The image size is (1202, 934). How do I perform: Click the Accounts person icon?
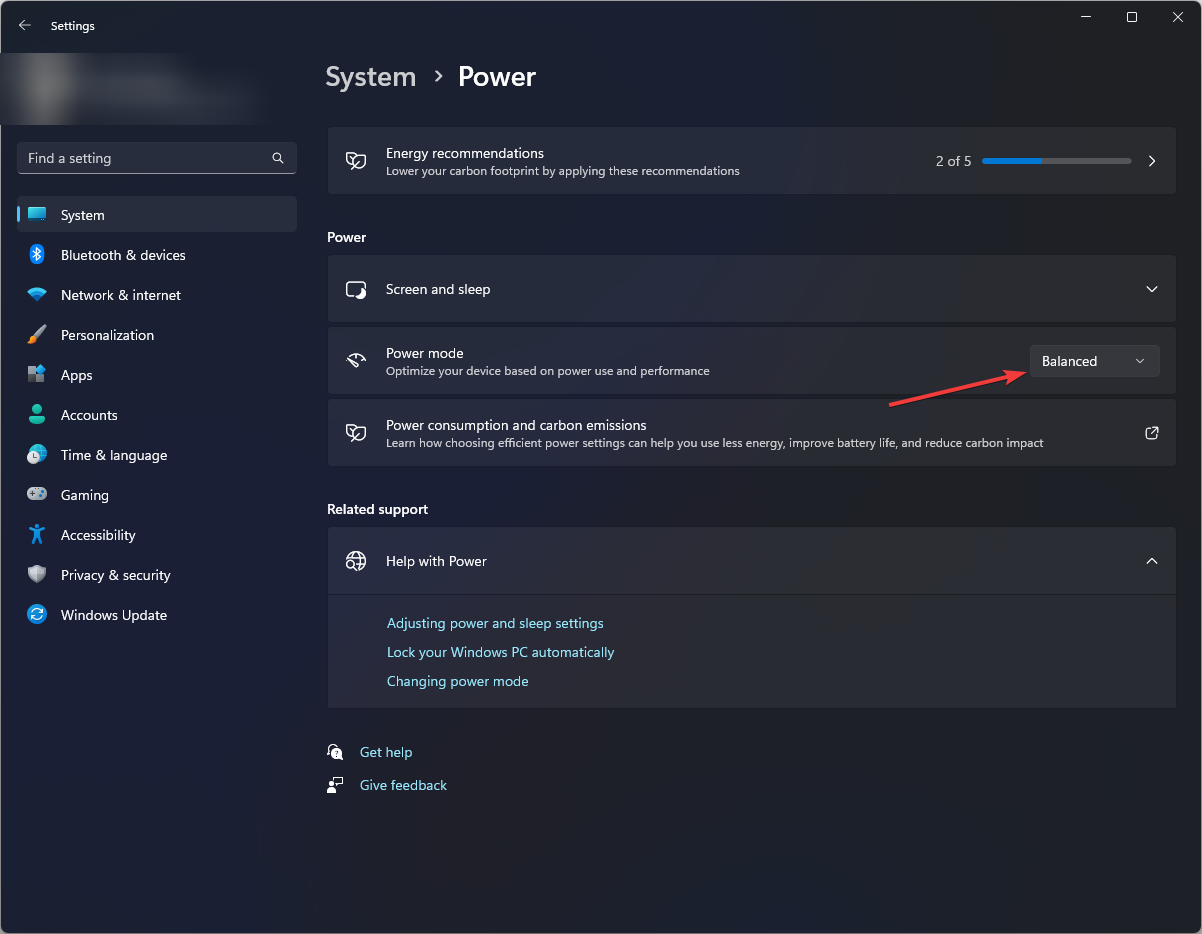(37, 415)
